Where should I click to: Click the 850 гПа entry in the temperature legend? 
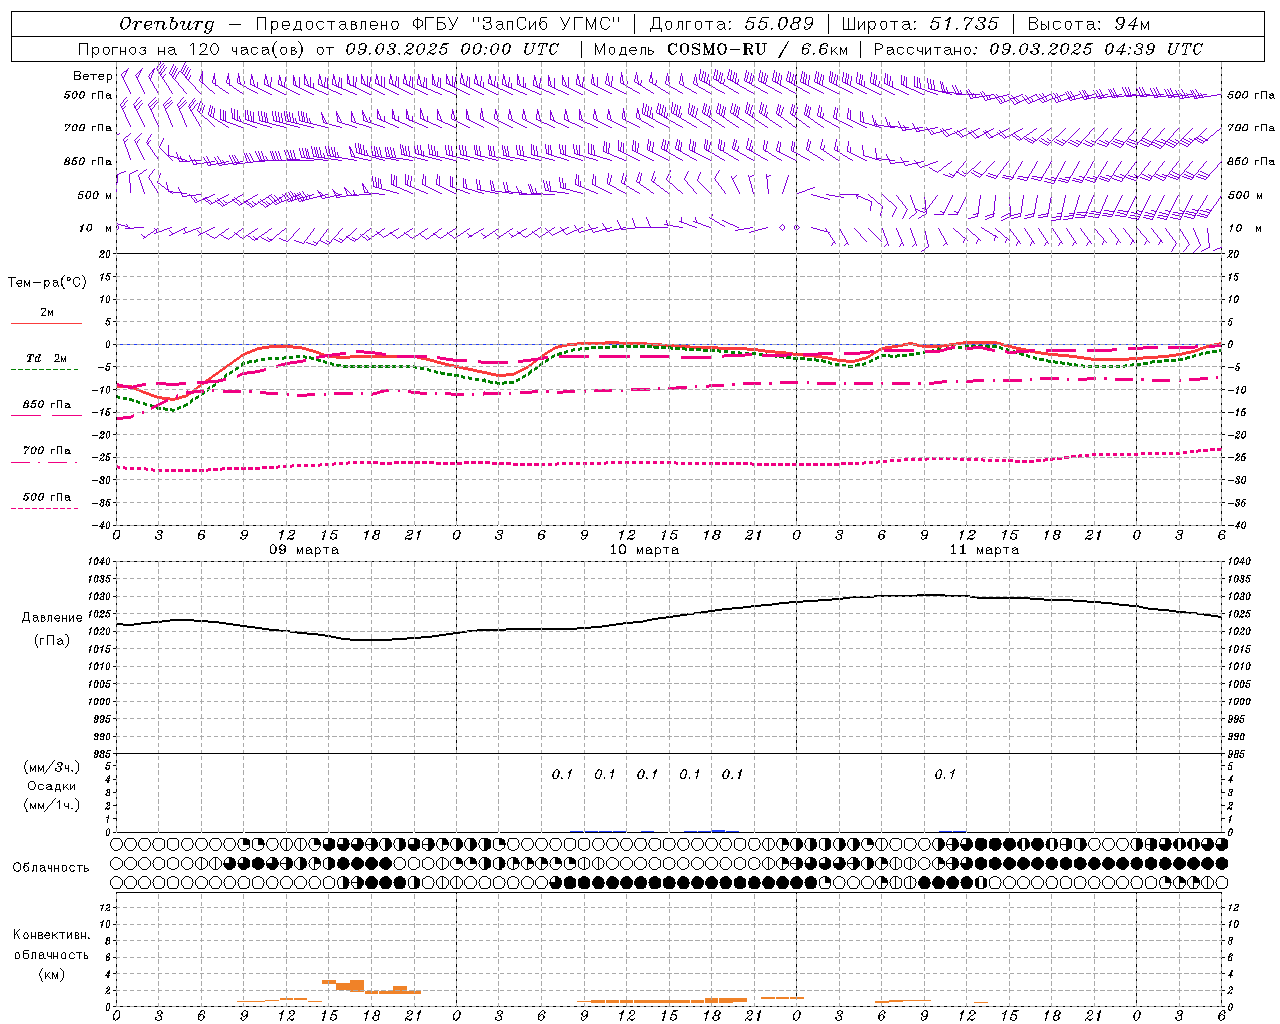pos(47,405)
